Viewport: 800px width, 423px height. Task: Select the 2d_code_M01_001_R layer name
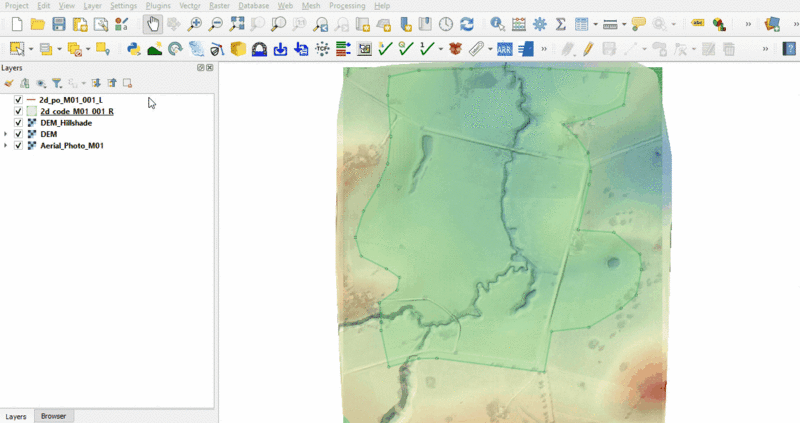coord(76,112)
